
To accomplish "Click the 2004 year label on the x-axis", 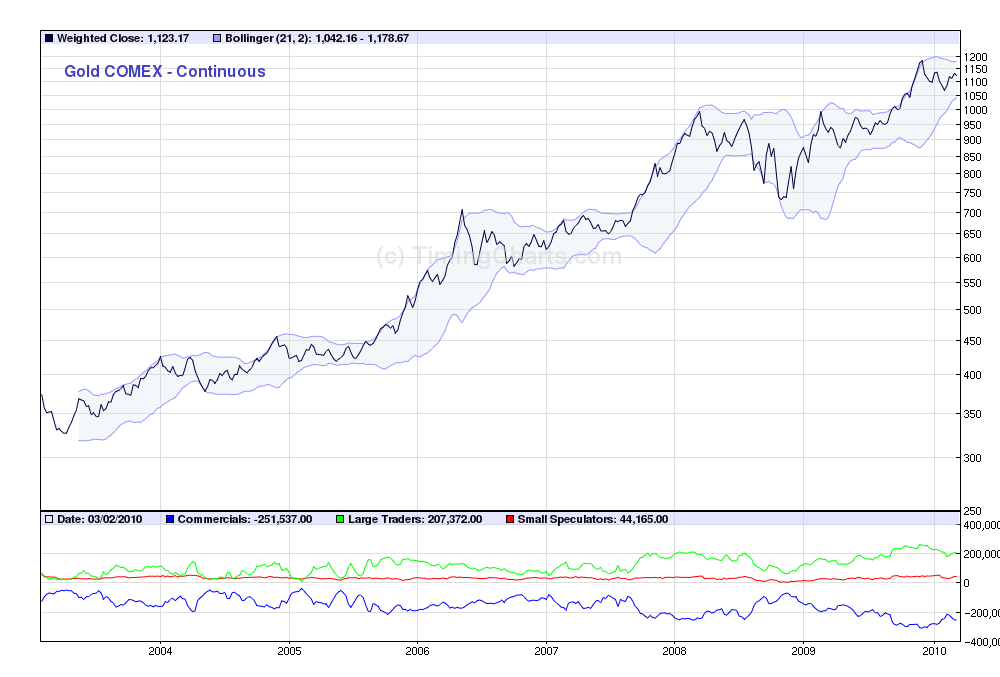I will 160,651.
